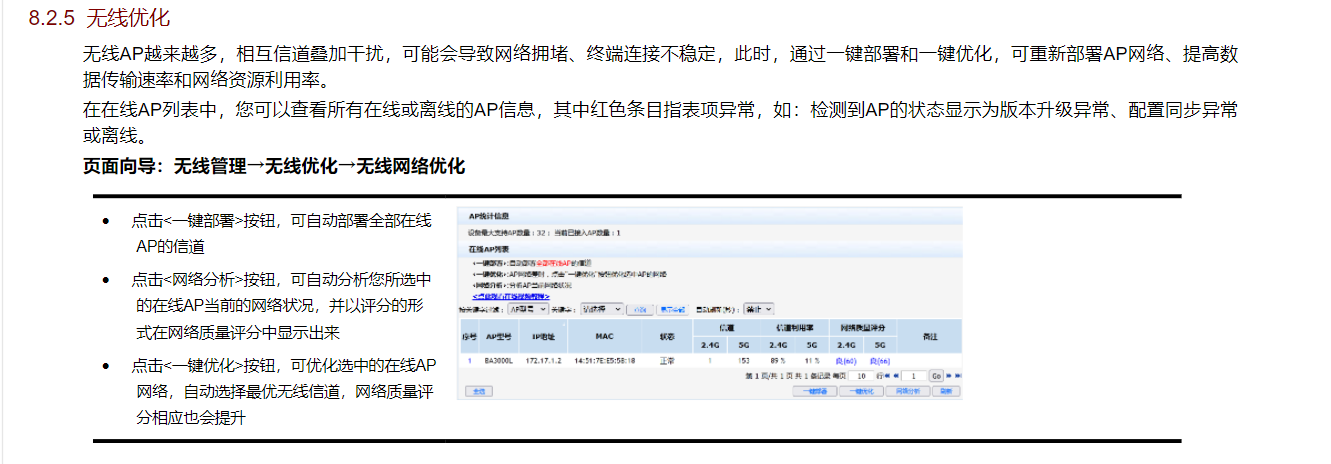Click the 在线AP列表 section title
The image size is (1331, 464).
click(x=489, y=248)
